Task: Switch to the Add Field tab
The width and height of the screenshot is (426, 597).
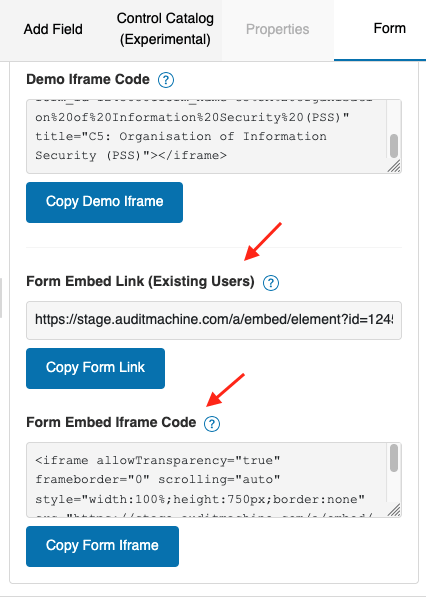Action: tap(53, 29)
